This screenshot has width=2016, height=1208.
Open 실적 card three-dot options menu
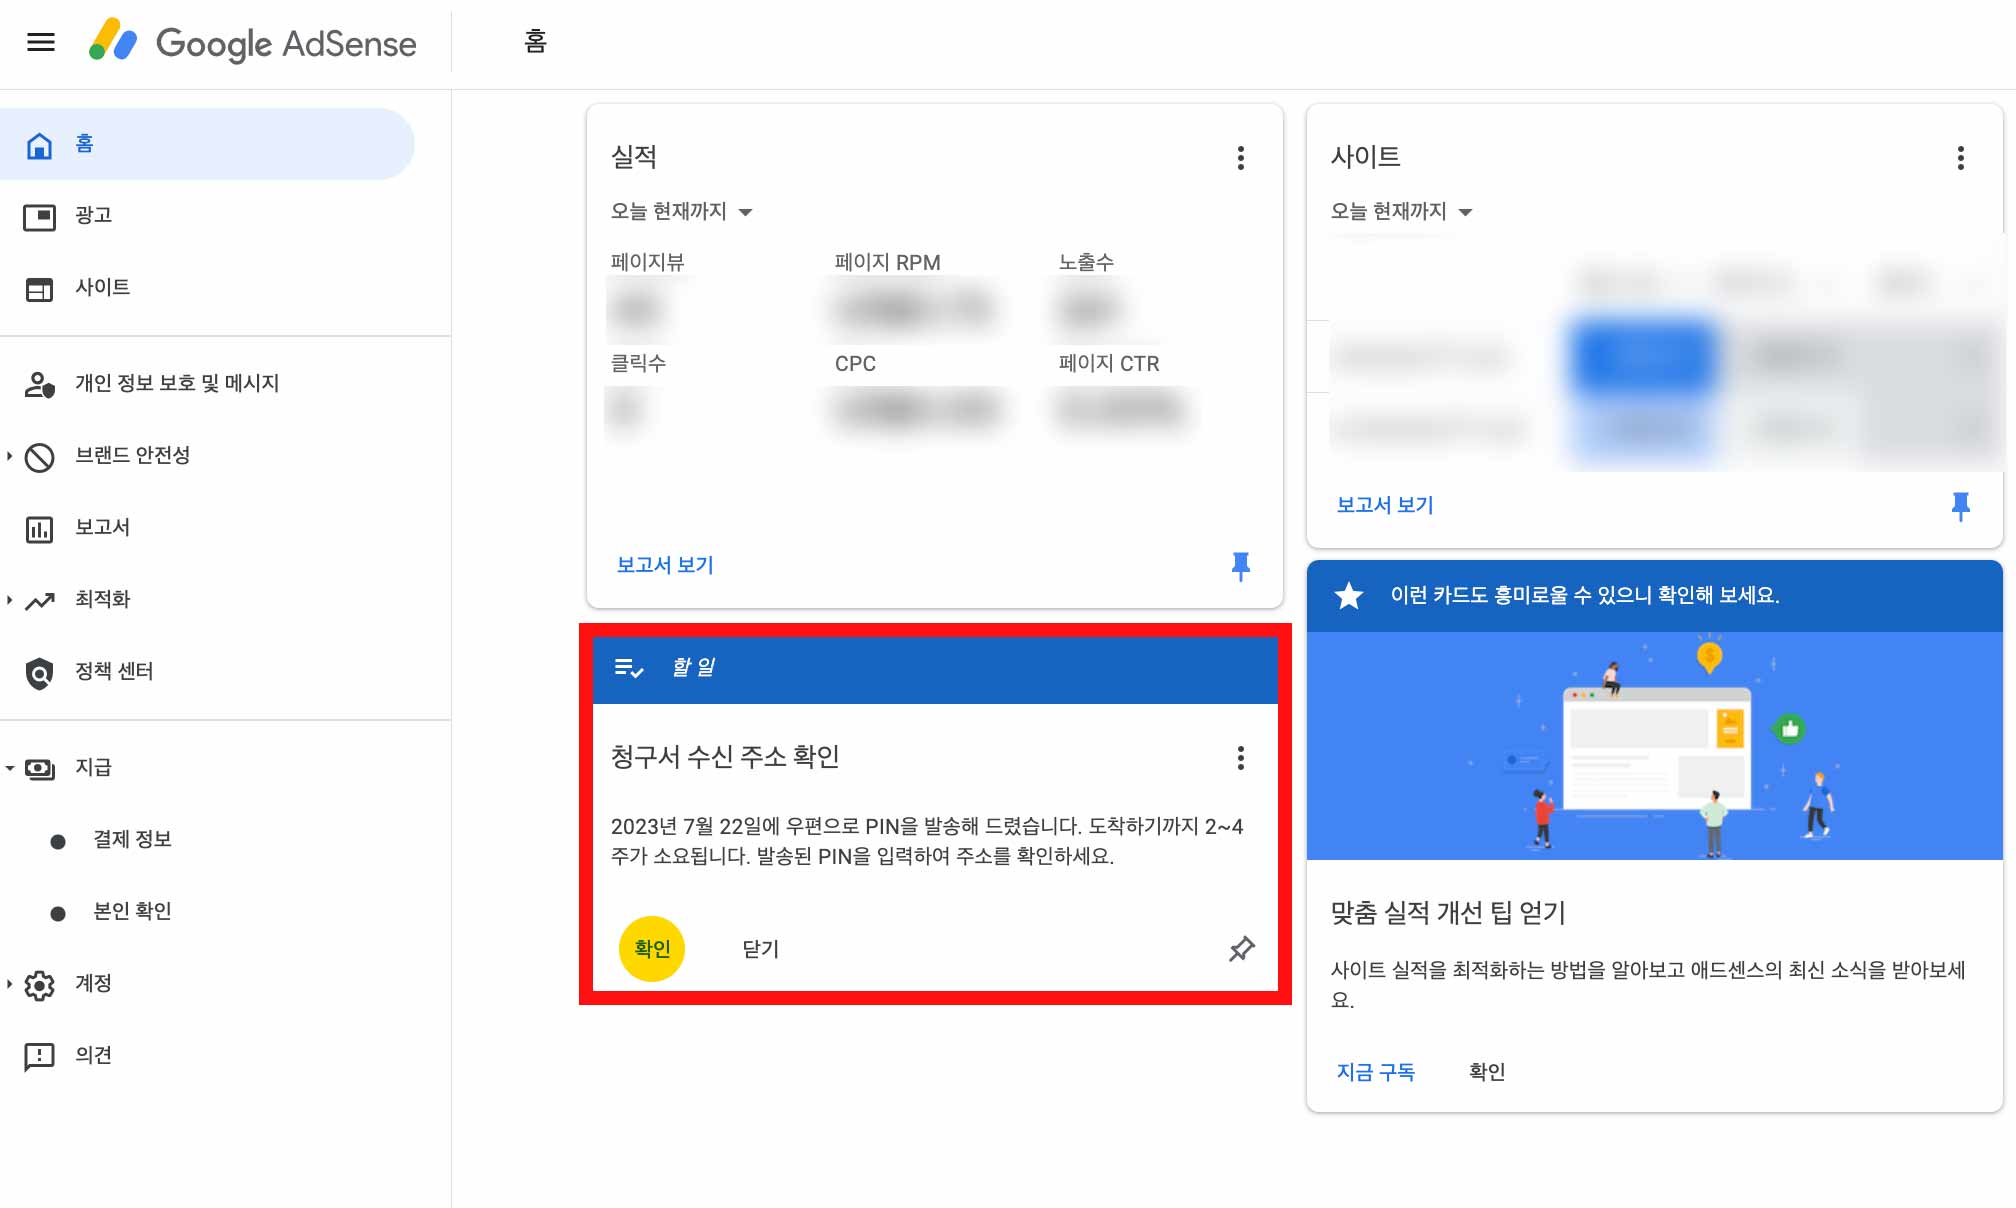pos(1240,158)
